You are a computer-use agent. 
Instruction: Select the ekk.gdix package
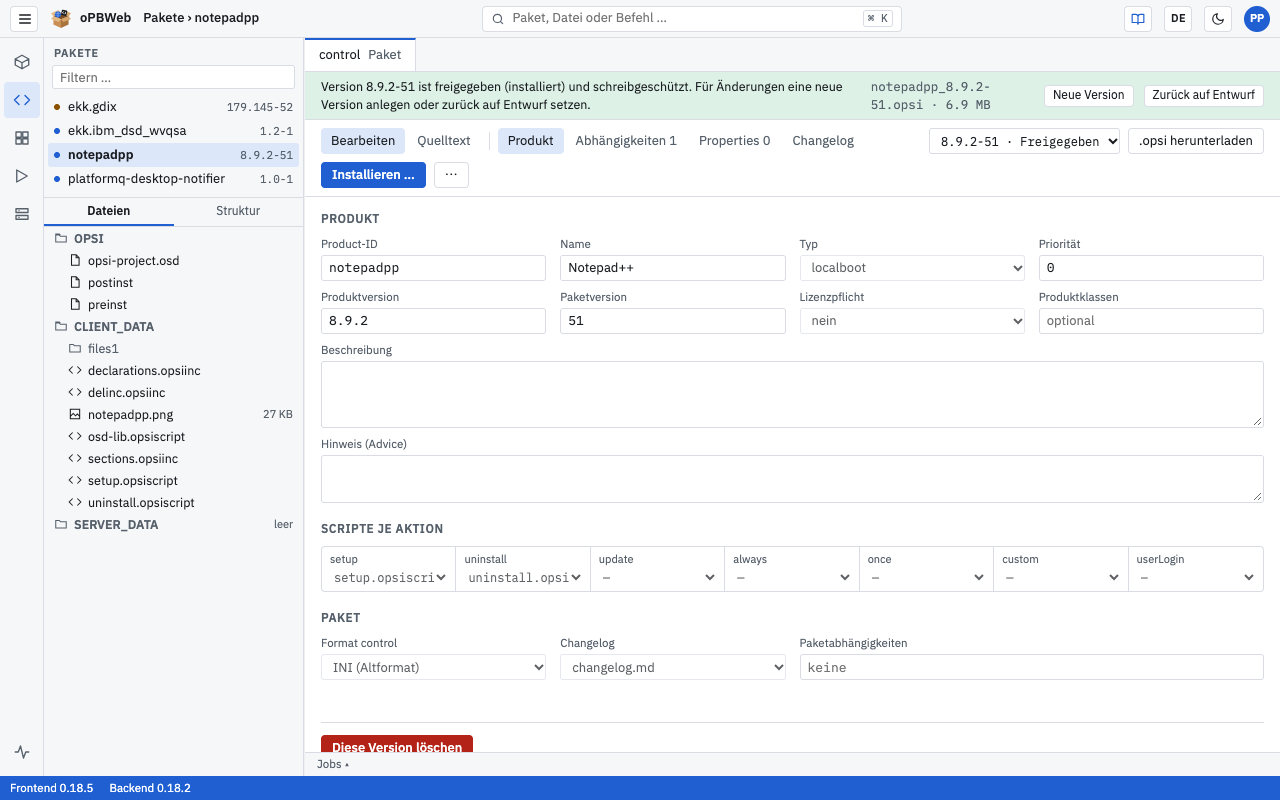pyautogui.click(x=173, y=107)
